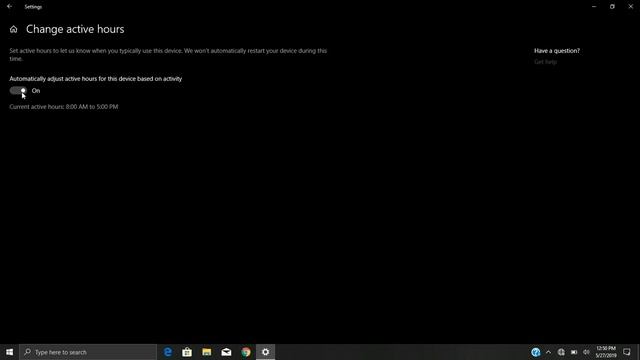Toggle automatically adjust active hours switch
Image resolution: width=640 pixels, height=360 pixels.
18,91
